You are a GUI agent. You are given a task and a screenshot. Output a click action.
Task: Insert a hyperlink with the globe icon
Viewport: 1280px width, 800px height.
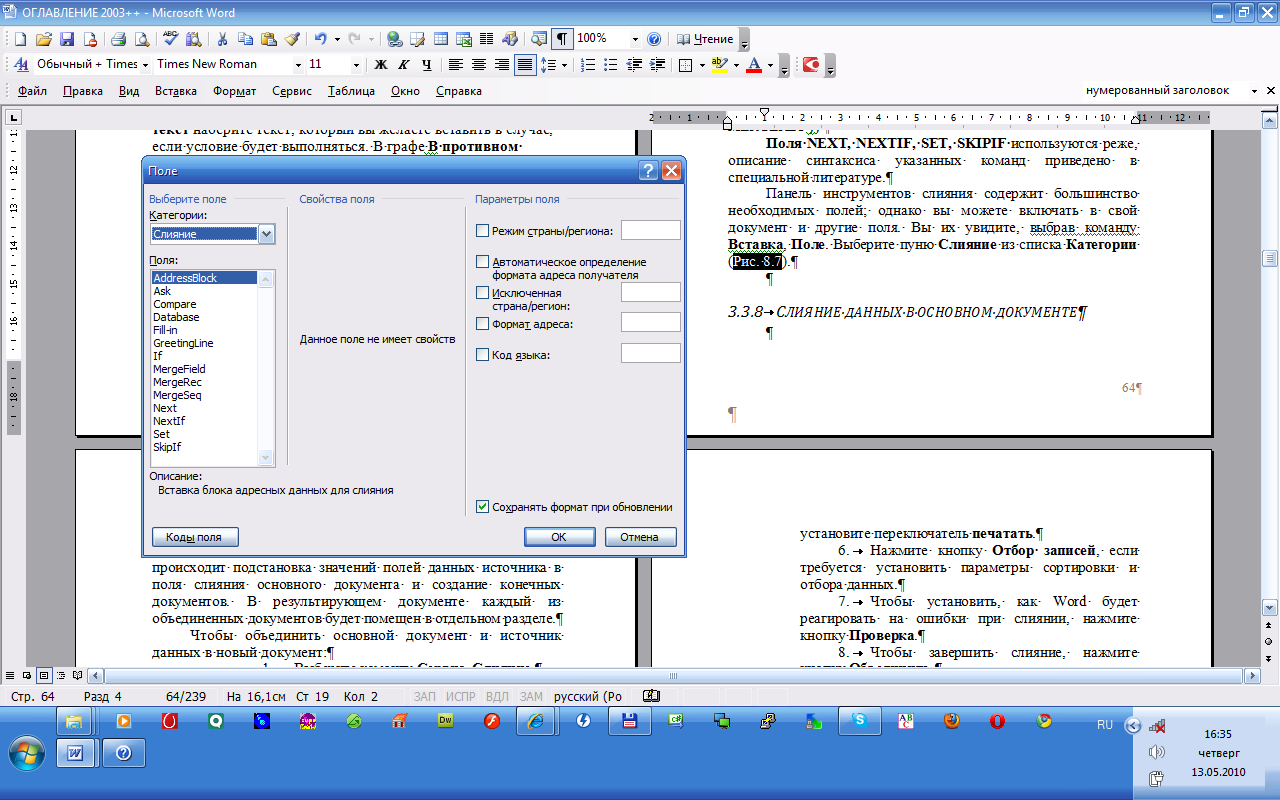click(x=394, y=39)
